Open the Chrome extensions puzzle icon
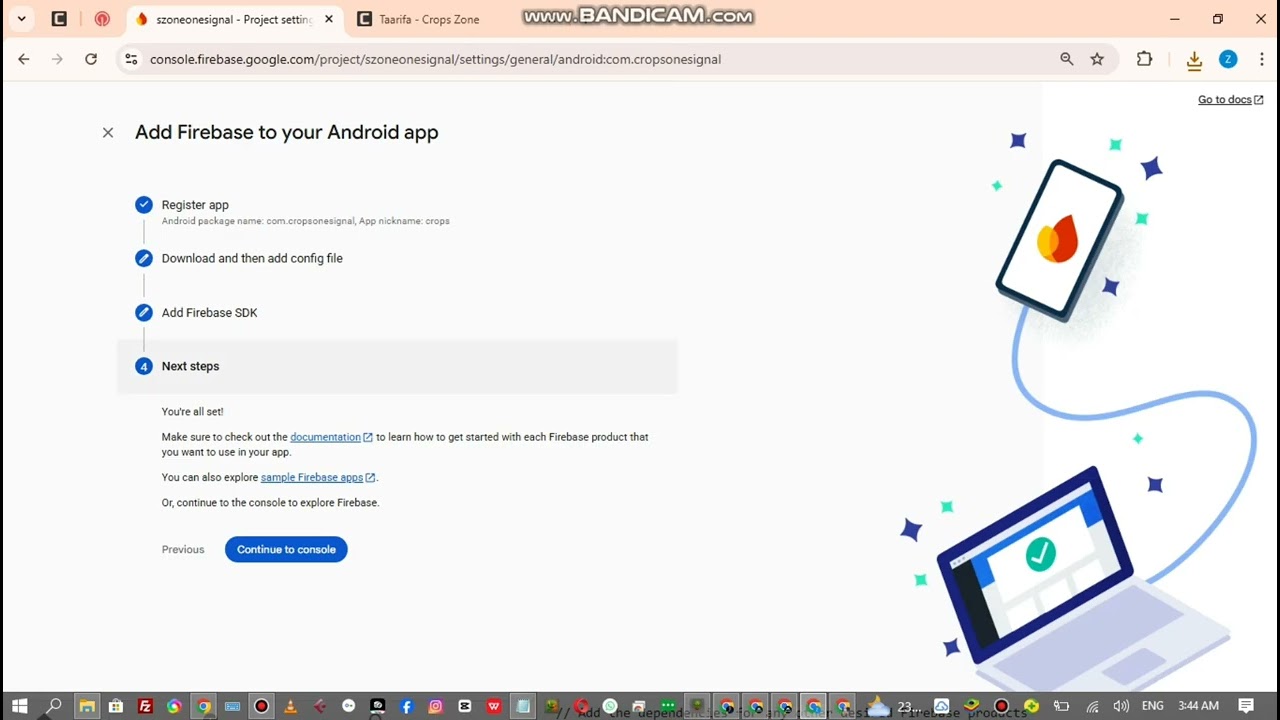Image resolution: width=1280 pixels, height=720 pixels. coord(1145,59)
